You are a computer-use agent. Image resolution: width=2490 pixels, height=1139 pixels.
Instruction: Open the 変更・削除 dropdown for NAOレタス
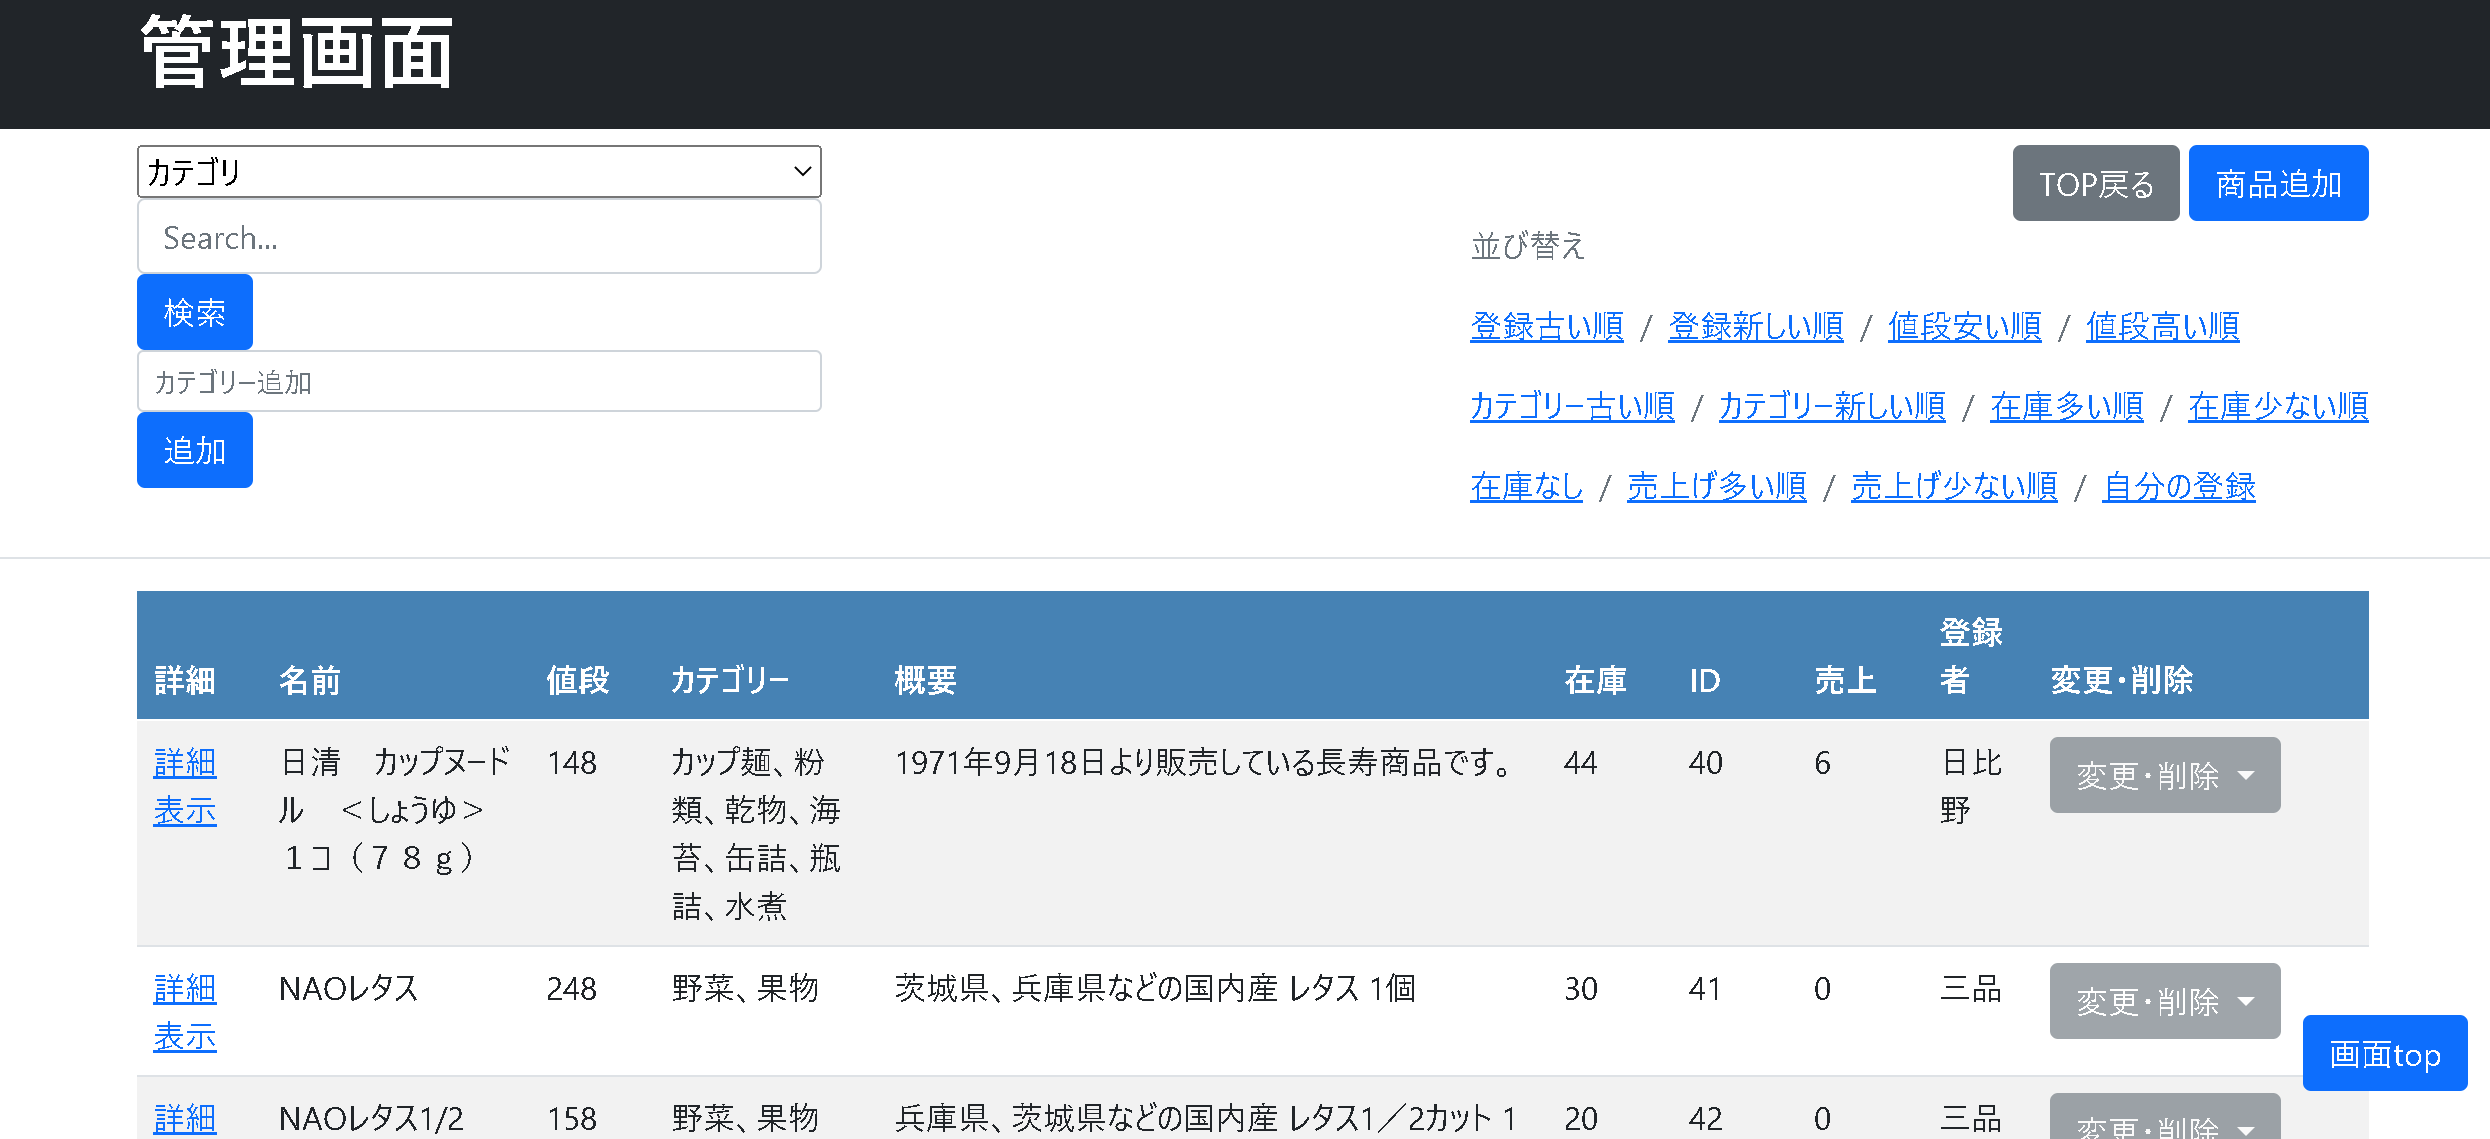(x=2164, y=1001)
